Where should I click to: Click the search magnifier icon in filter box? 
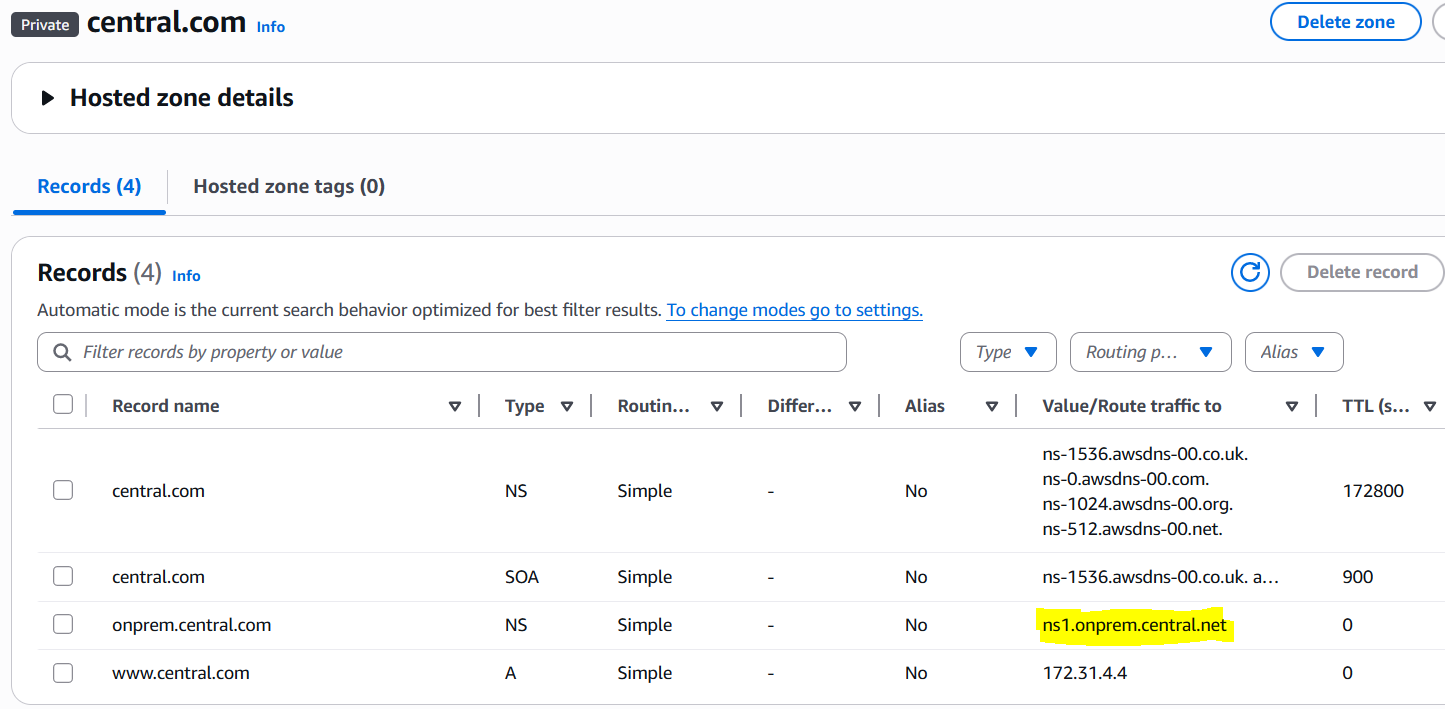(x=62, y=352)
